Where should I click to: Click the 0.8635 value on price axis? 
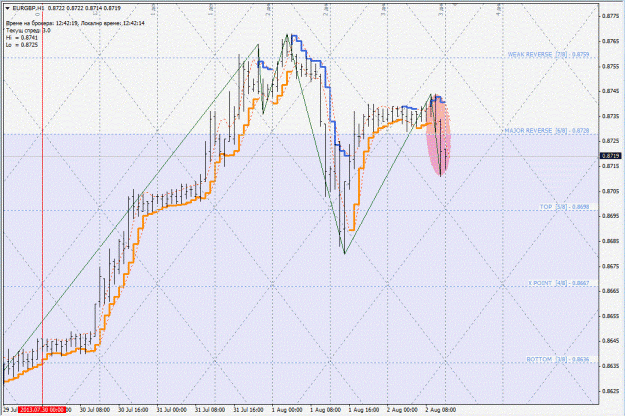(611, 366)
